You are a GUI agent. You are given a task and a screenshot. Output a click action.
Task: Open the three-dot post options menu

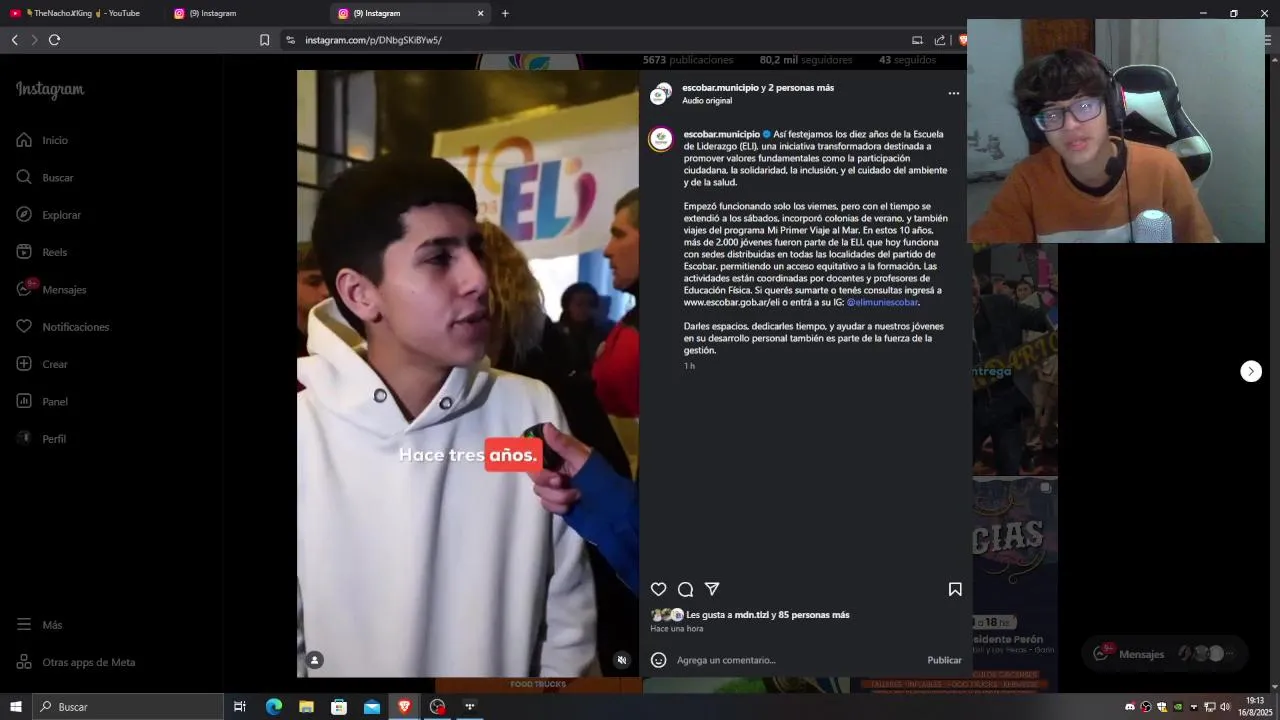[954, 93]
